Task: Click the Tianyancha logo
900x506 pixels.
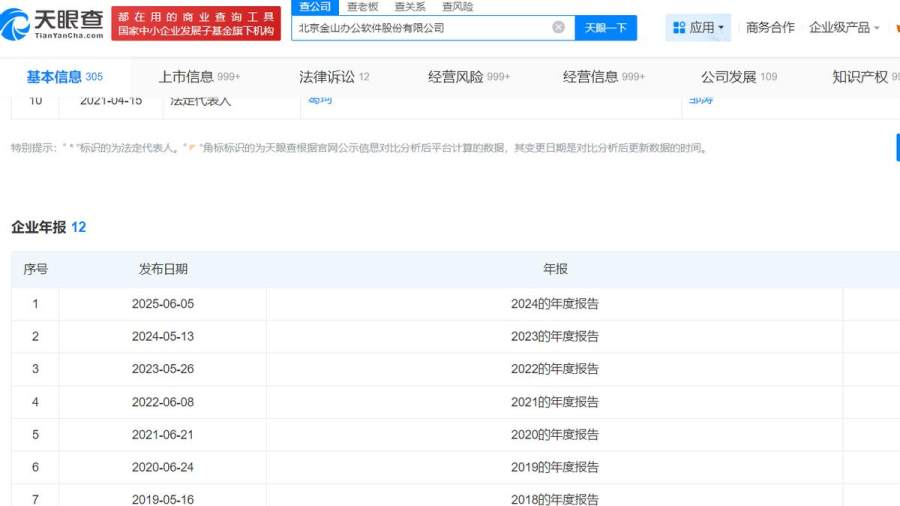Action: coord(54,23)
